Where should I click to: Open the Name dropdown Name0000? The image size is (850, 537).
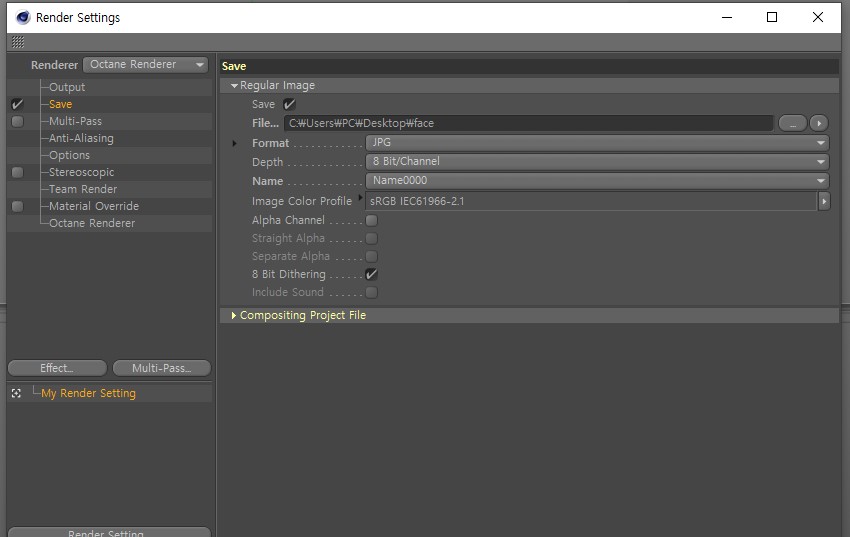[x=597, y=180]
